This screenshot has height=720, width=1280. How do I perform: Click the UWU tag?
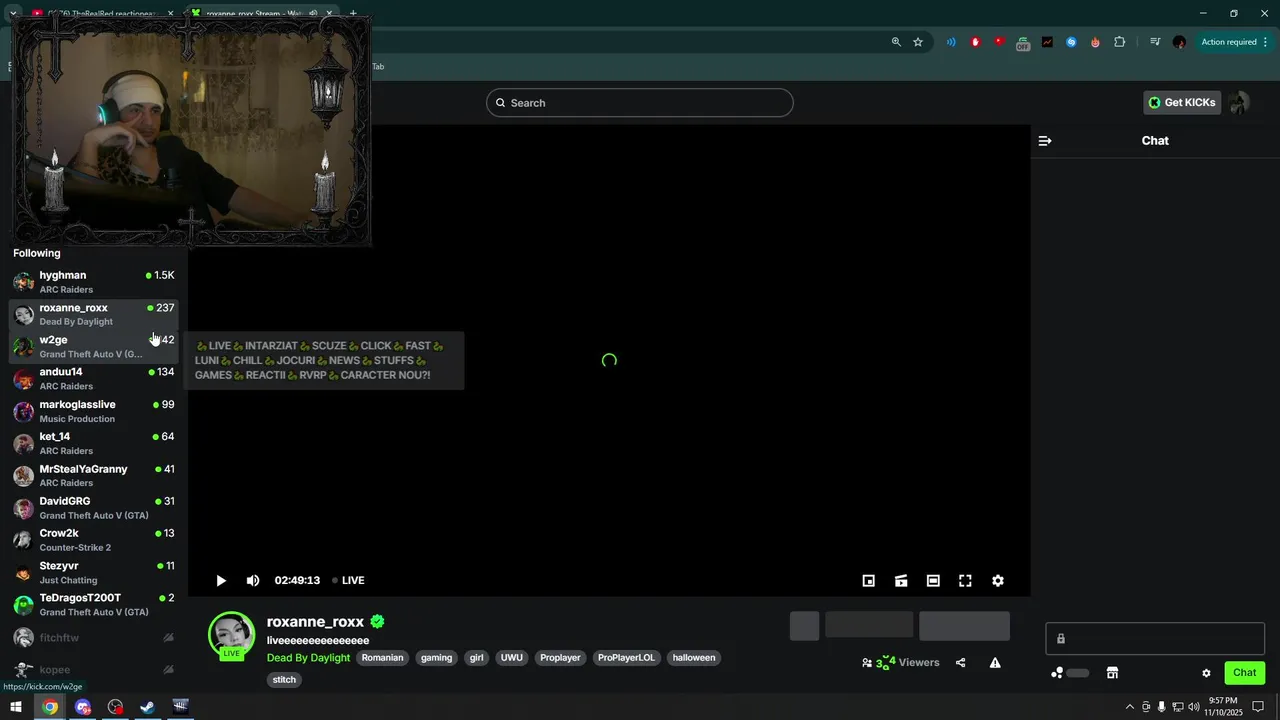coord(511,658)
